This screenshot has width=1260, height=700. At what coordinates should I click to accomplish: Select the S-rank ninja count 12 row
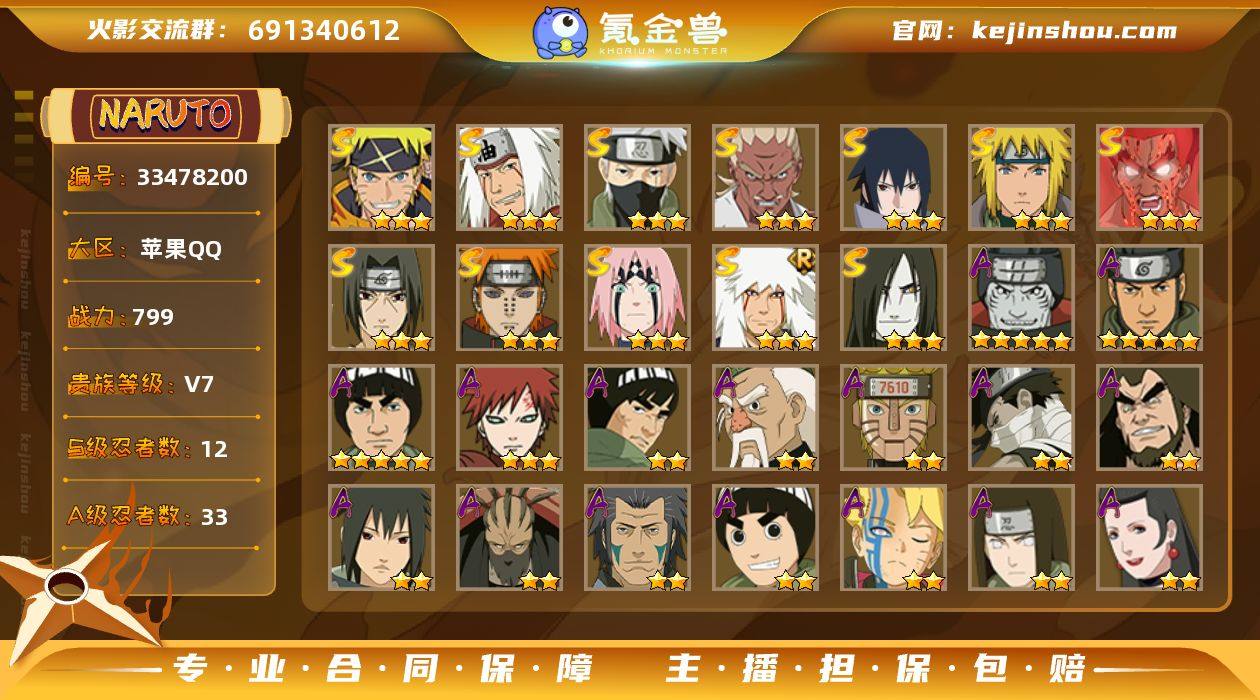(x=162, y=449)
